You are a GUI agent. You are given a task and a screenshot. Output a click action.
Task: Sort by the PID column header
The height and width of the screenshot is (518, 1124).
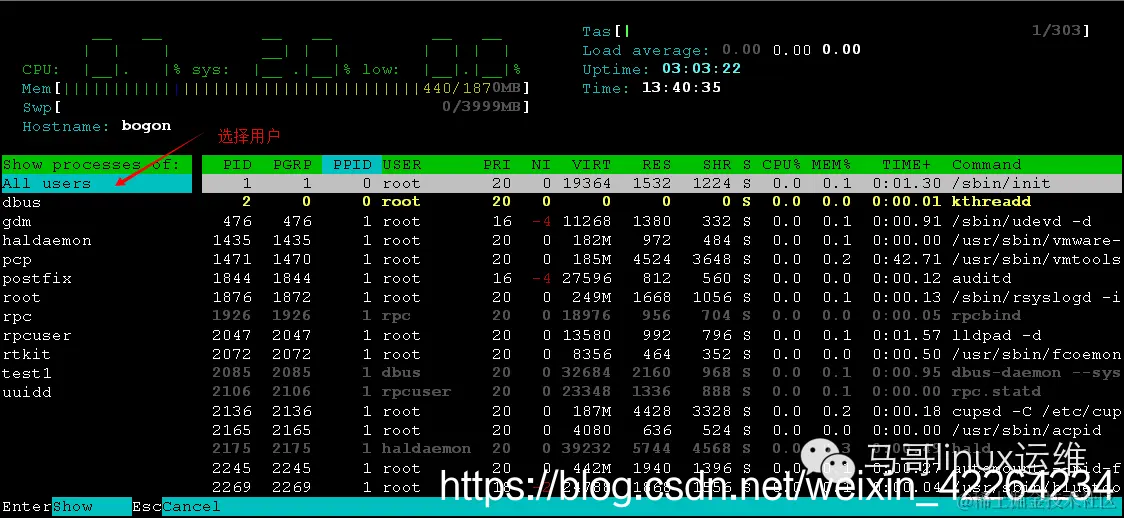pos(237,165)
